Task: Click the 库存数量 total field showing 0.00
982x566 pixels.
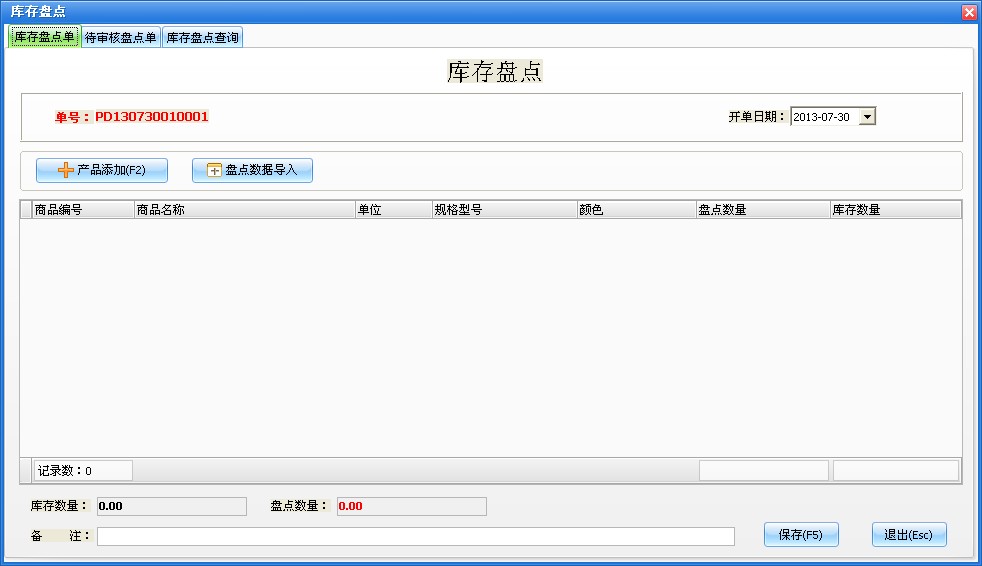Action: point(172,506)
